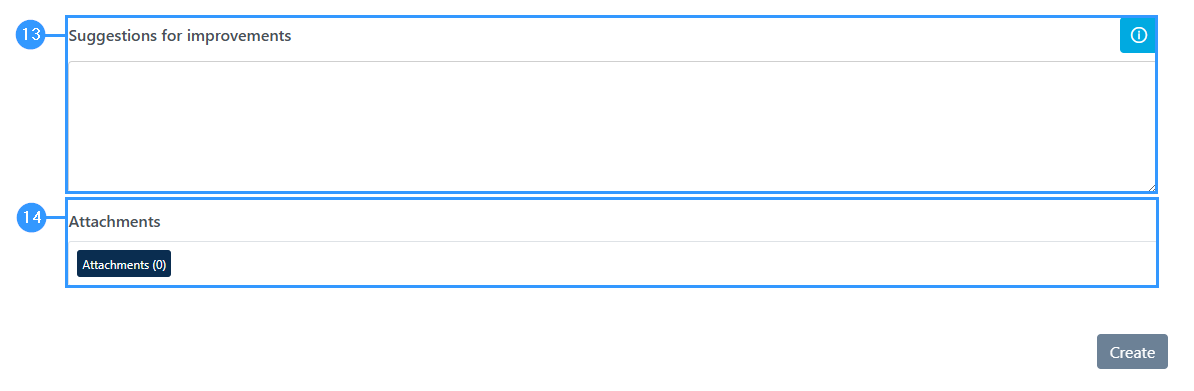Image resolution: width=1194 pixels, height=391 pixels.
Task: Click the grey Create button at bottom
Action: pyautogui.click(x=1132, y=351)
